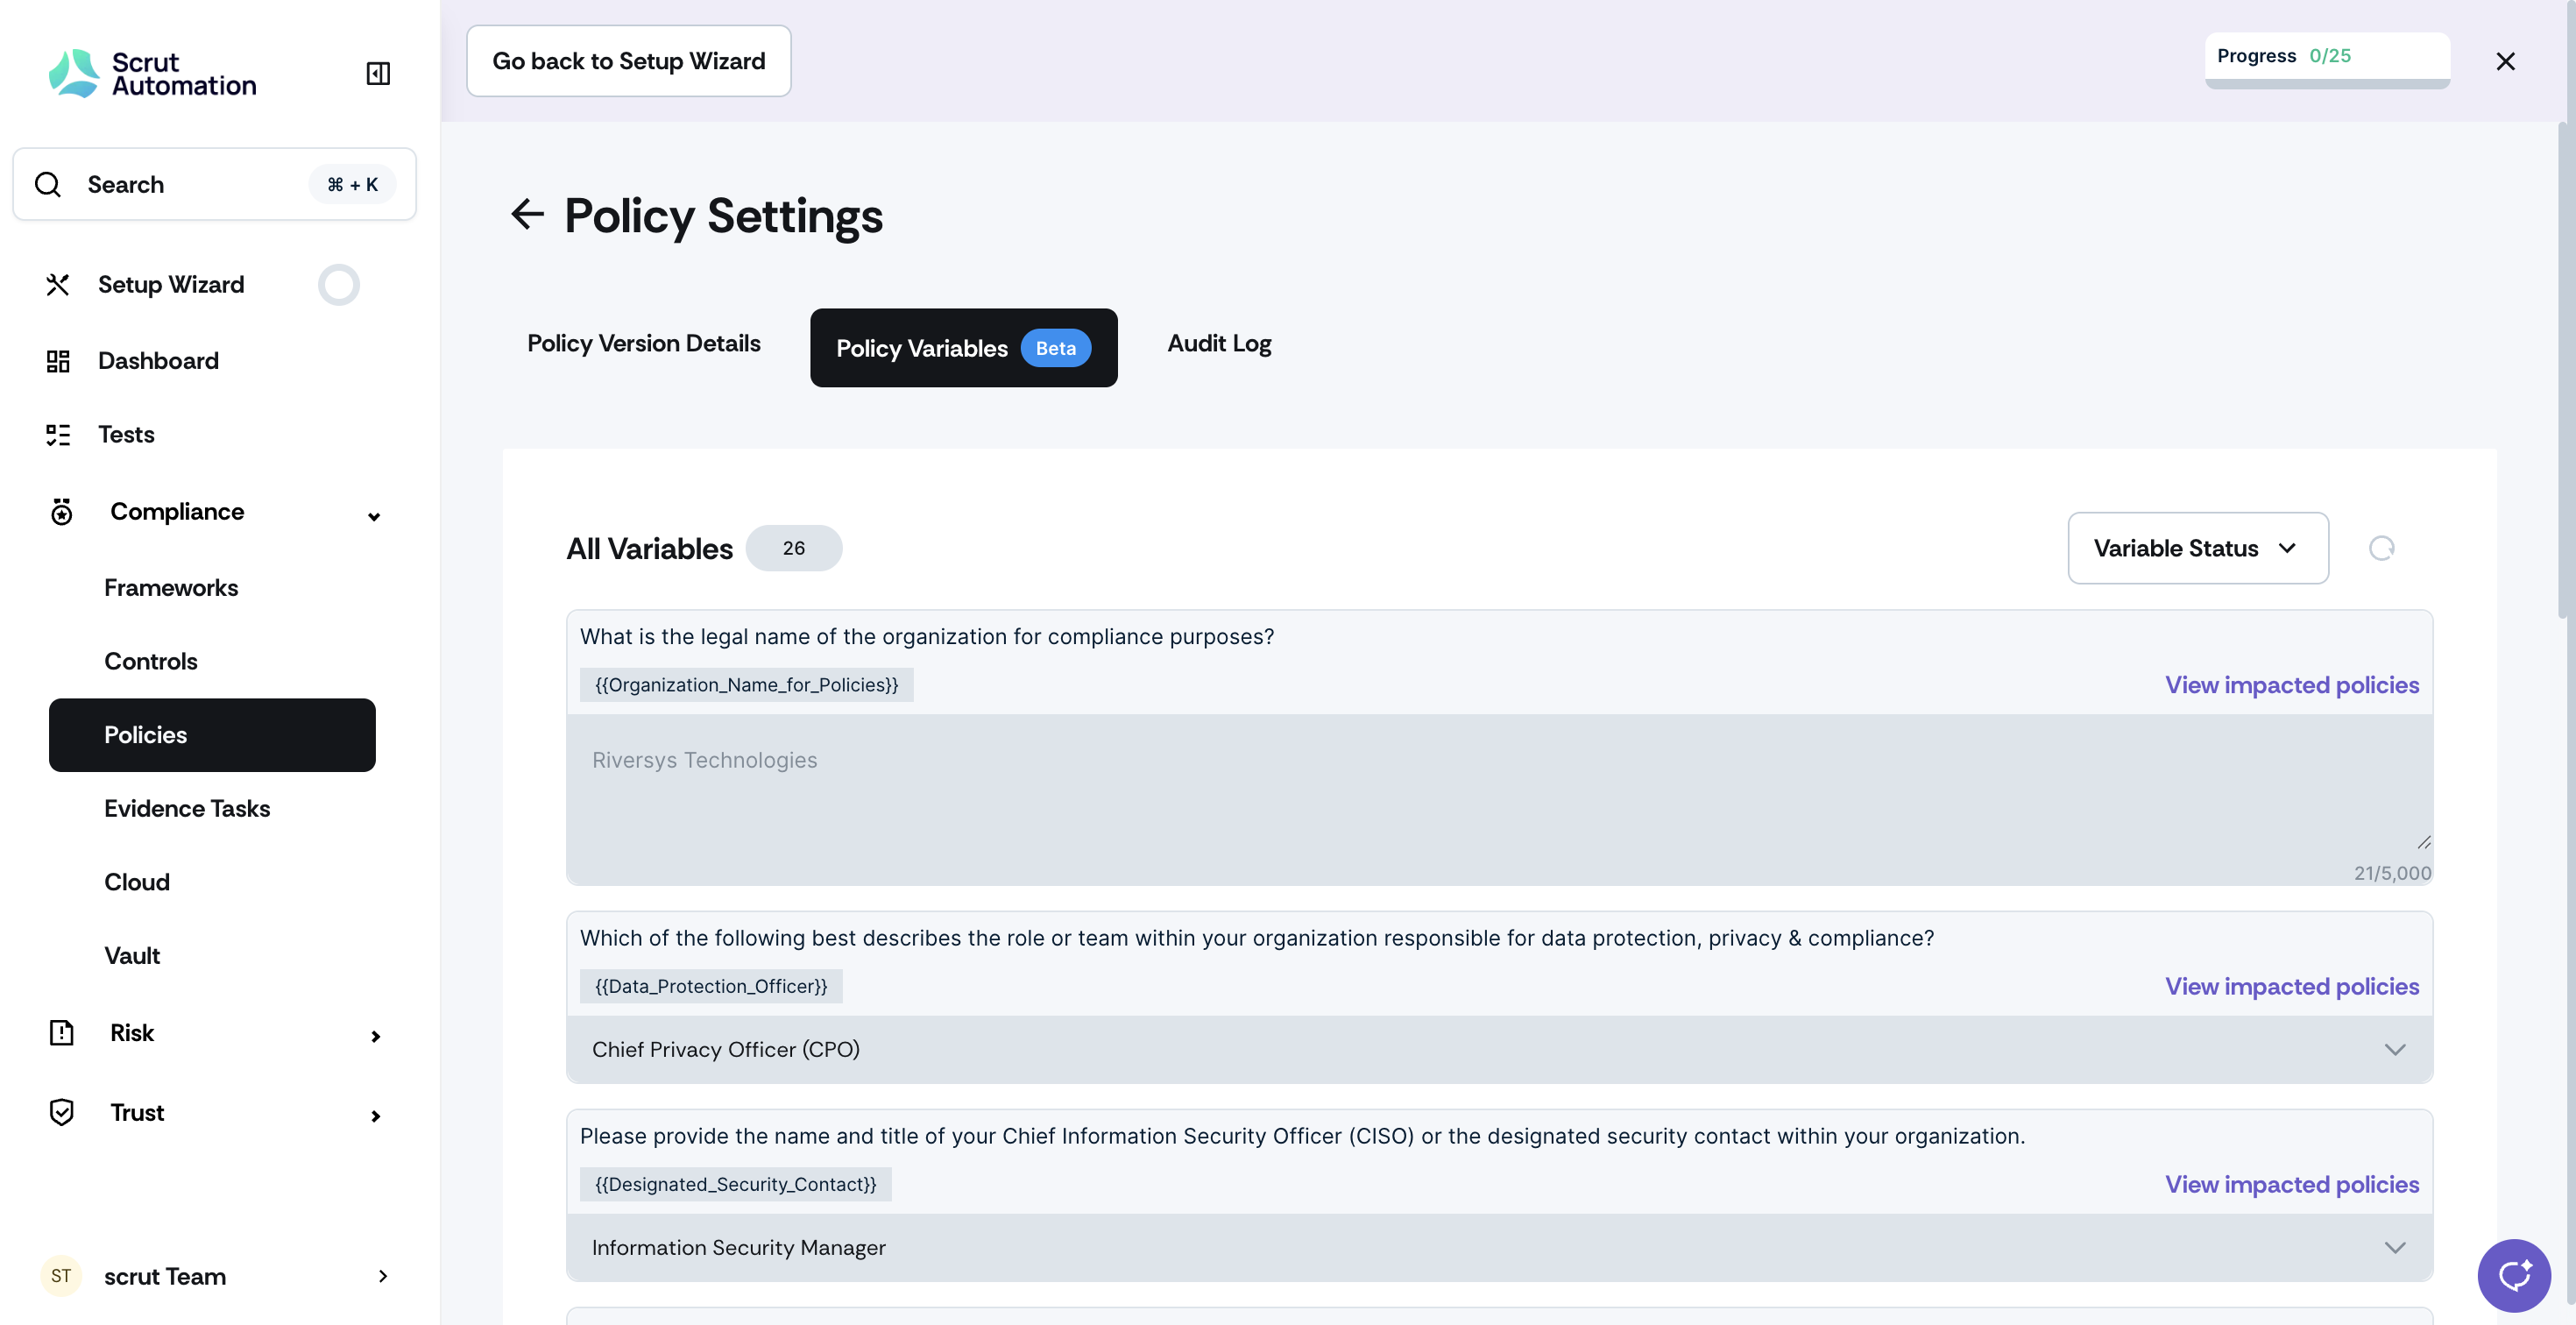The image size is (2576, 1325).
Task: Click the Search input box
Action: [x=214, y=184]
